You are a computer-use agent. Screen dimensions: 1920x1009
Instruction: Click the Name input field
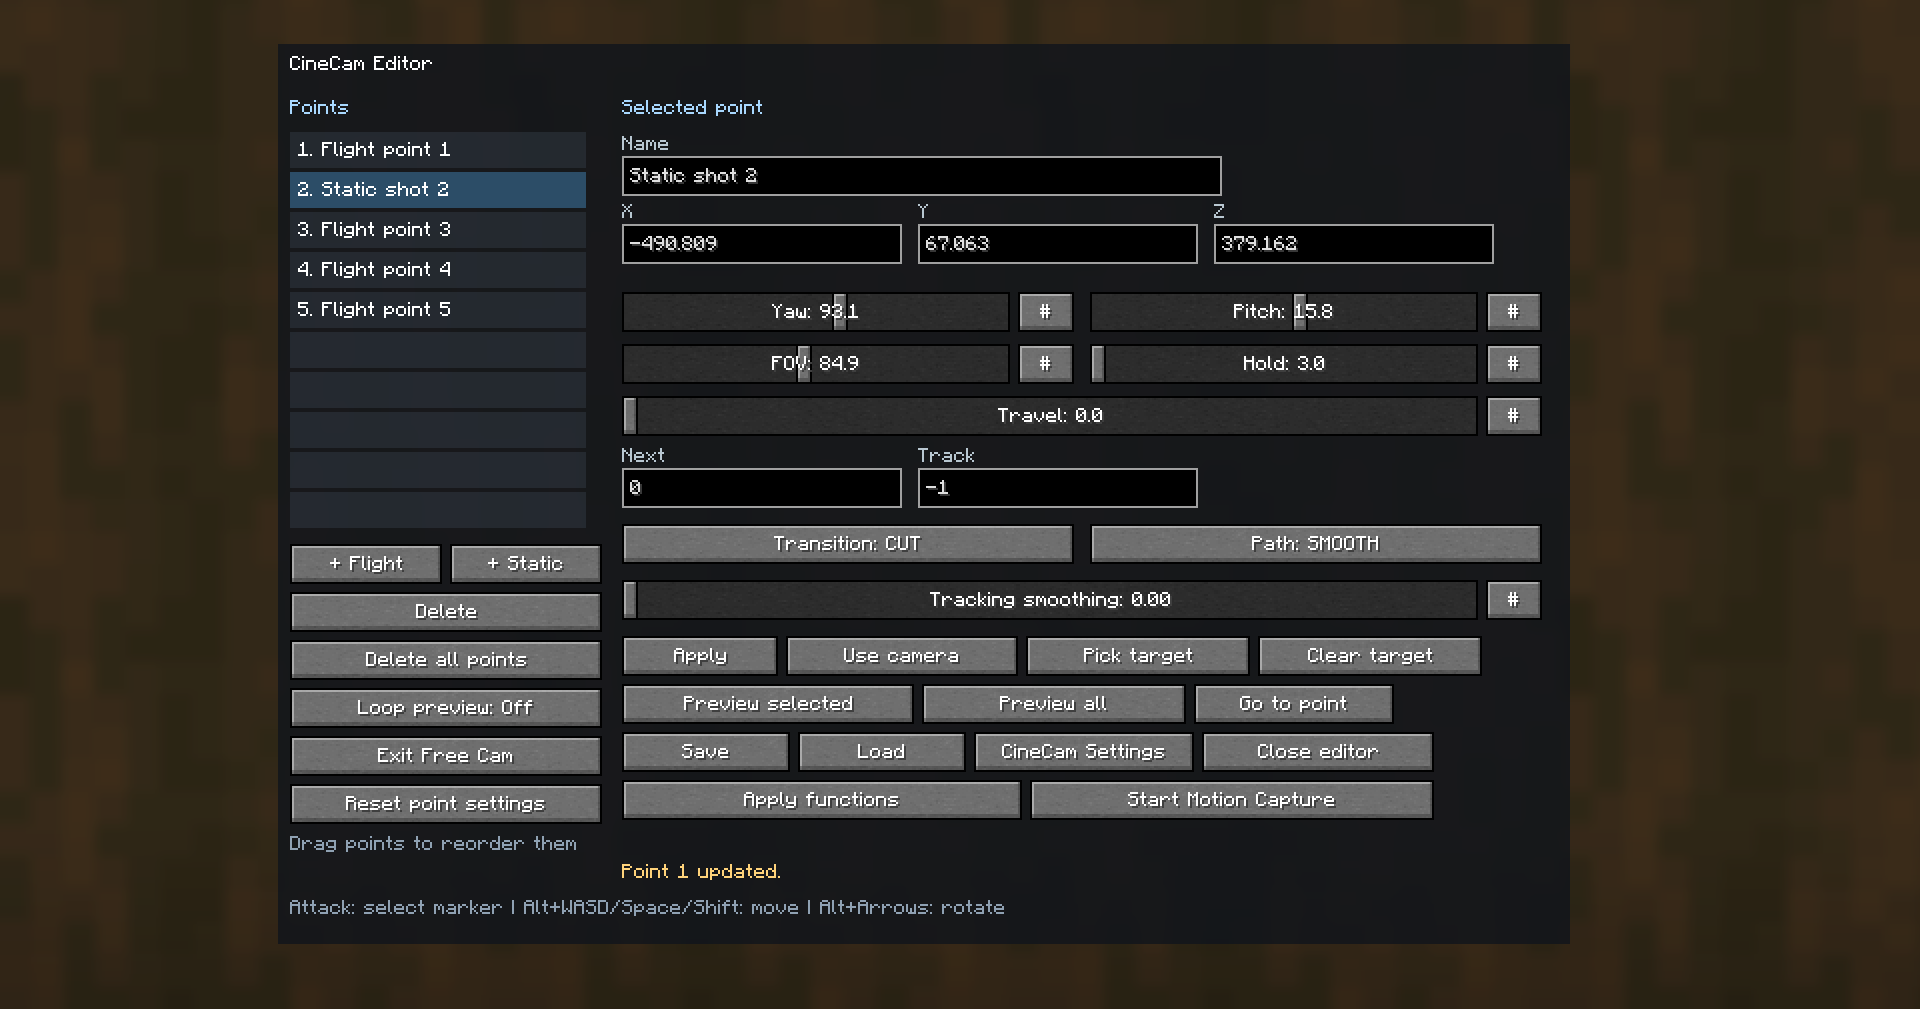[921, 176]
